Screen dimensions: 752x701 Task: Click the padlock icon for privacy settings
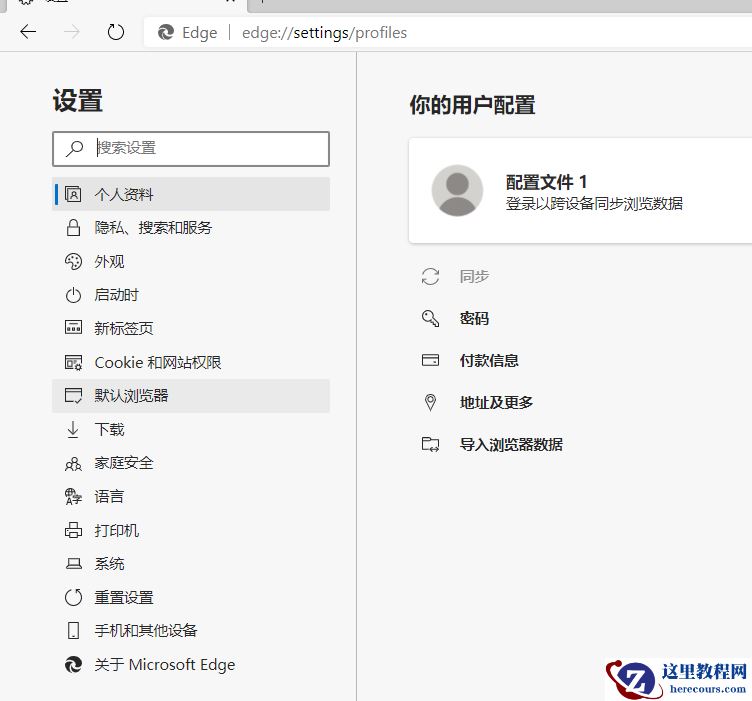tap(73, 228)
